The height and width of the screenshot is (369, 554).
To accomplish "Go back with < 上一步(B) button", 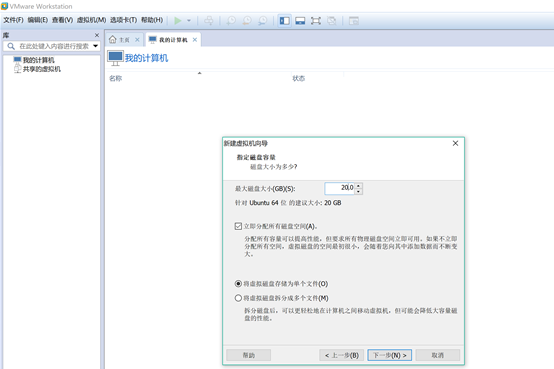I will [342, 355].
